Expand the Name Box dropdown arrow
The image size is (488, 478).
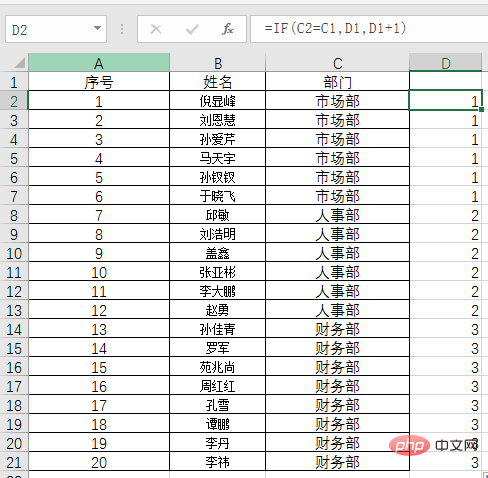tap(97, 28)
